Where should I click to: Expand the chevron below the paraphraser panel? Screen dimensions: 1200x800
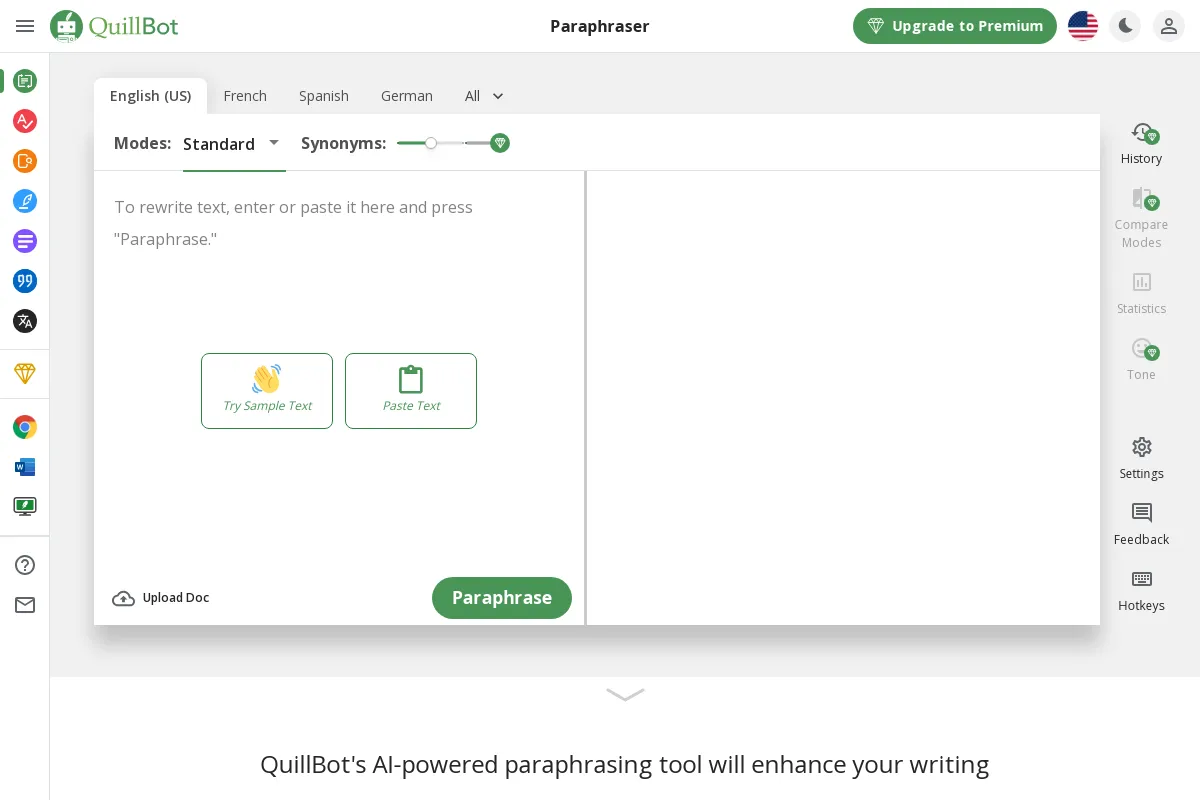(x=625, y=694)
